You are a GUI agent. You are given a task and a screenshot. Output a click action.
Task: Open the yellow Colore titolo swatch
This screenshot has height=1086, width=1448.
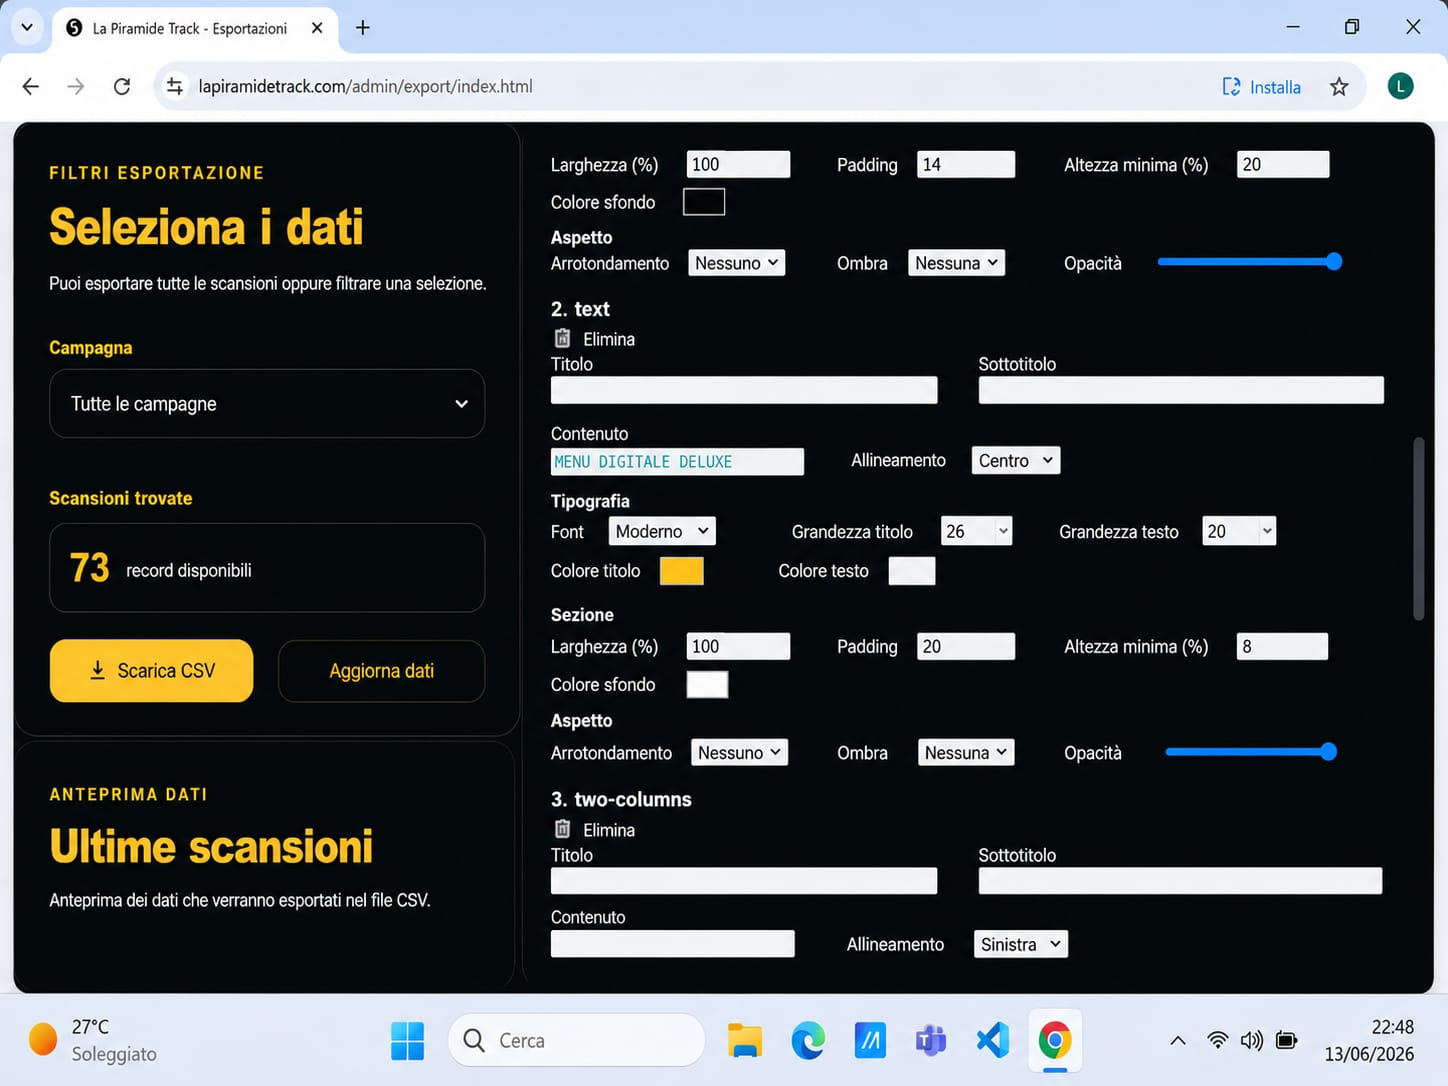point(682,571)
